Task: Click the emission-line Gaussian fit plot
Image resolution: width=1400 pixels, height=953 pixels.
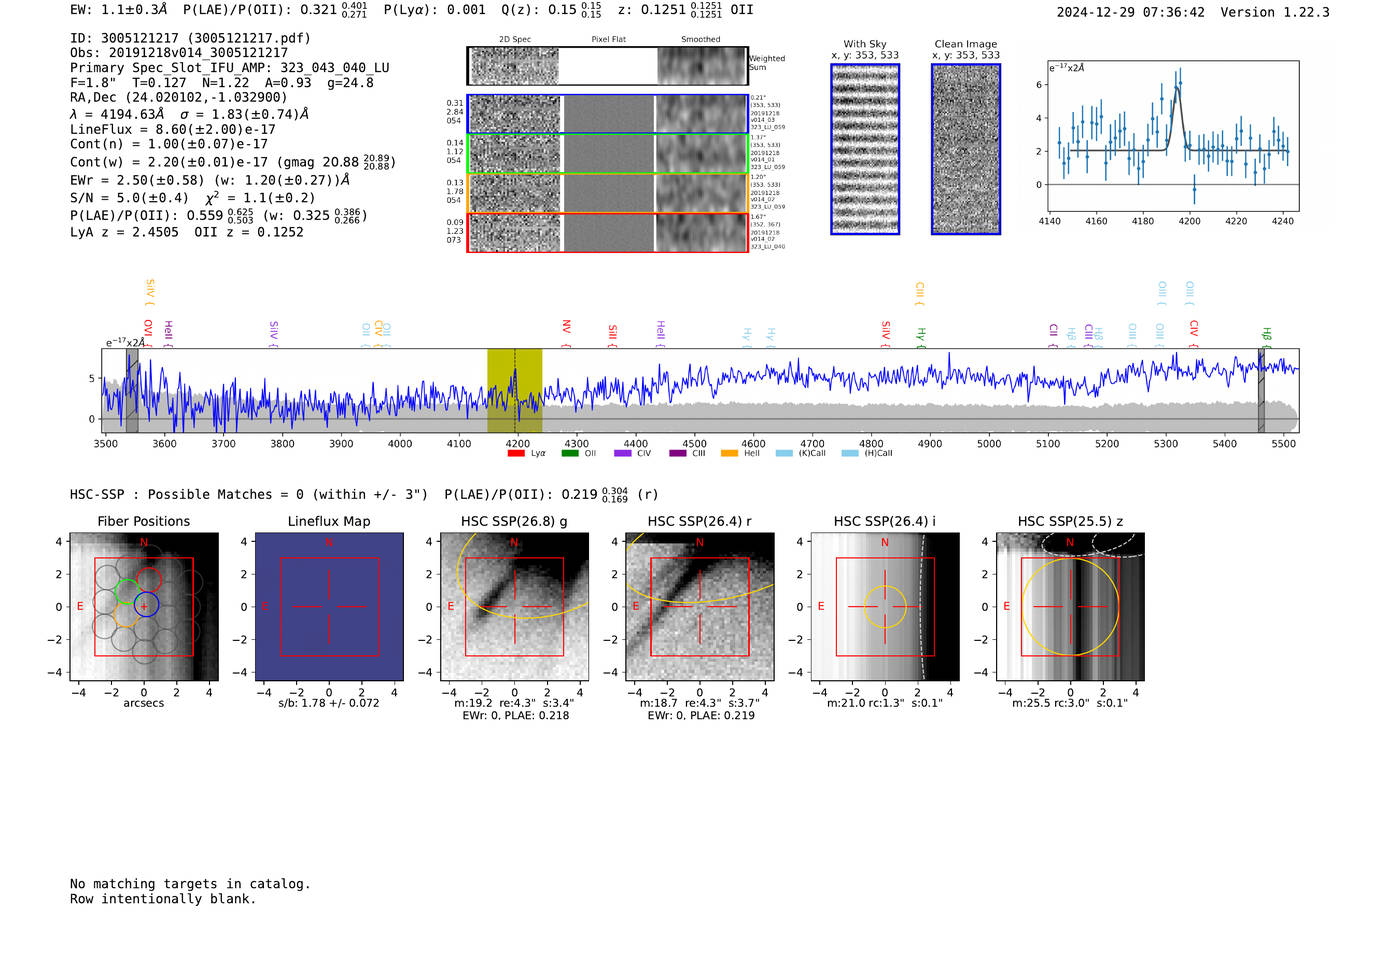Action: click(1172, 136)
